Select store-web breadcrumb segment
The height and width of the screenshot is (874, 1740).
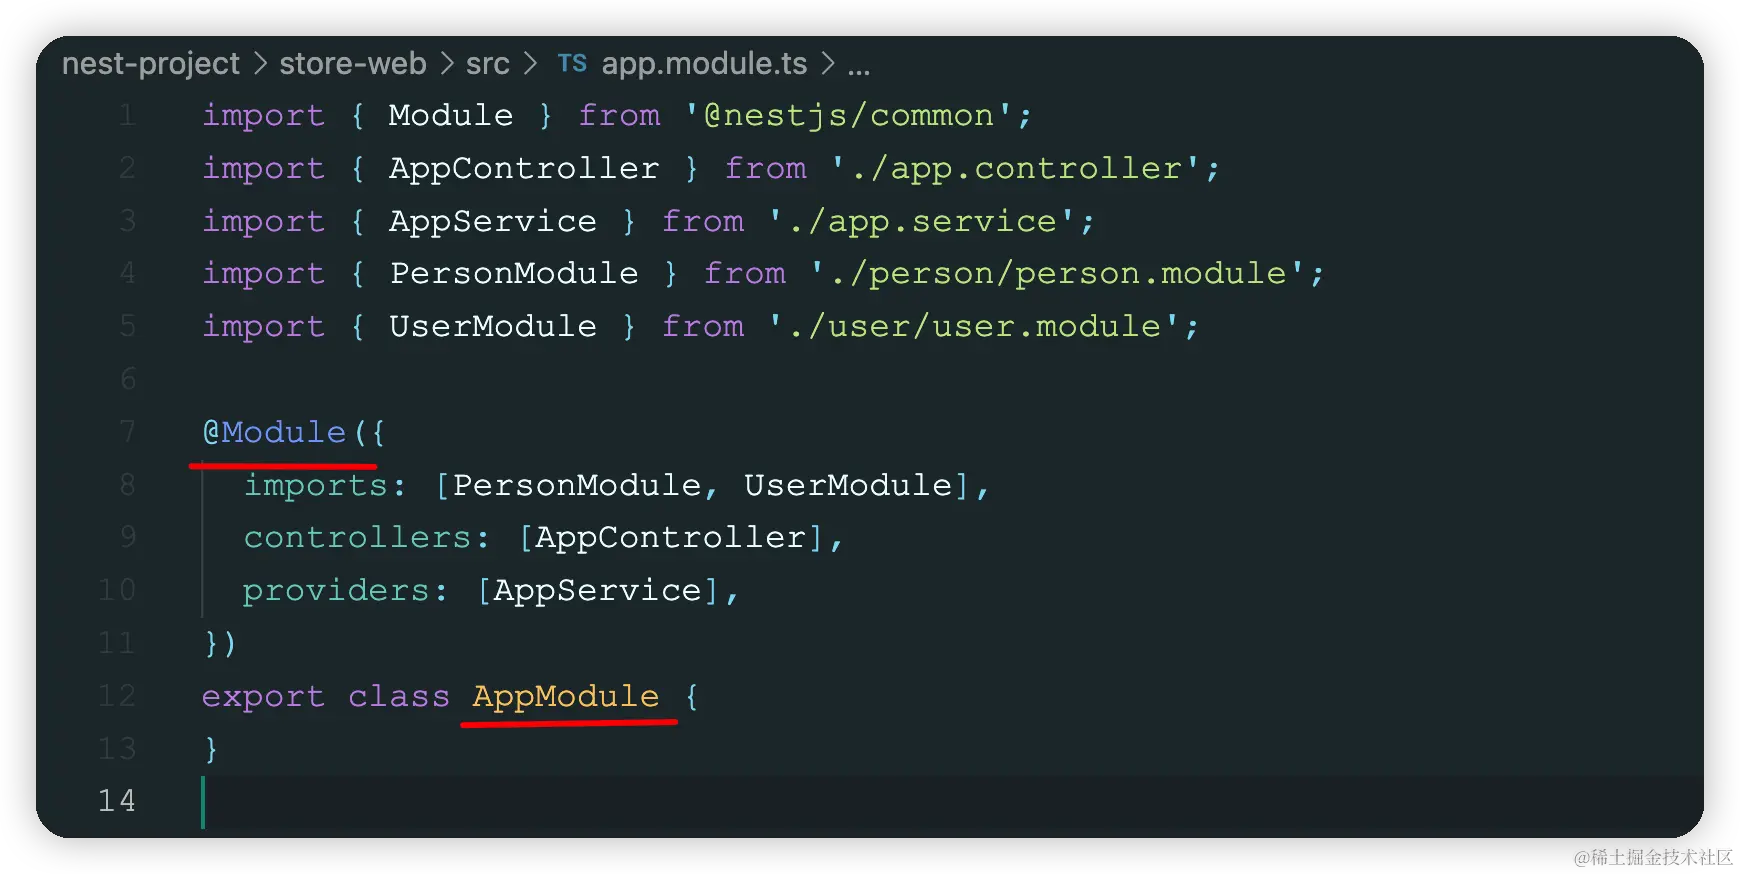coord(352,64)
